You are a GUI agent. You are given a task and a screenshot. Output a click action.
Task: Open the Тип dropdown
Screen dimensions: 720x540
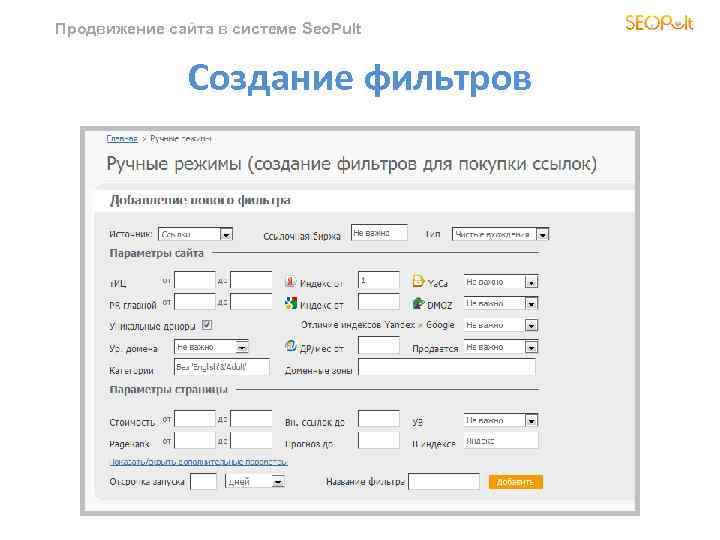point(501,234)
